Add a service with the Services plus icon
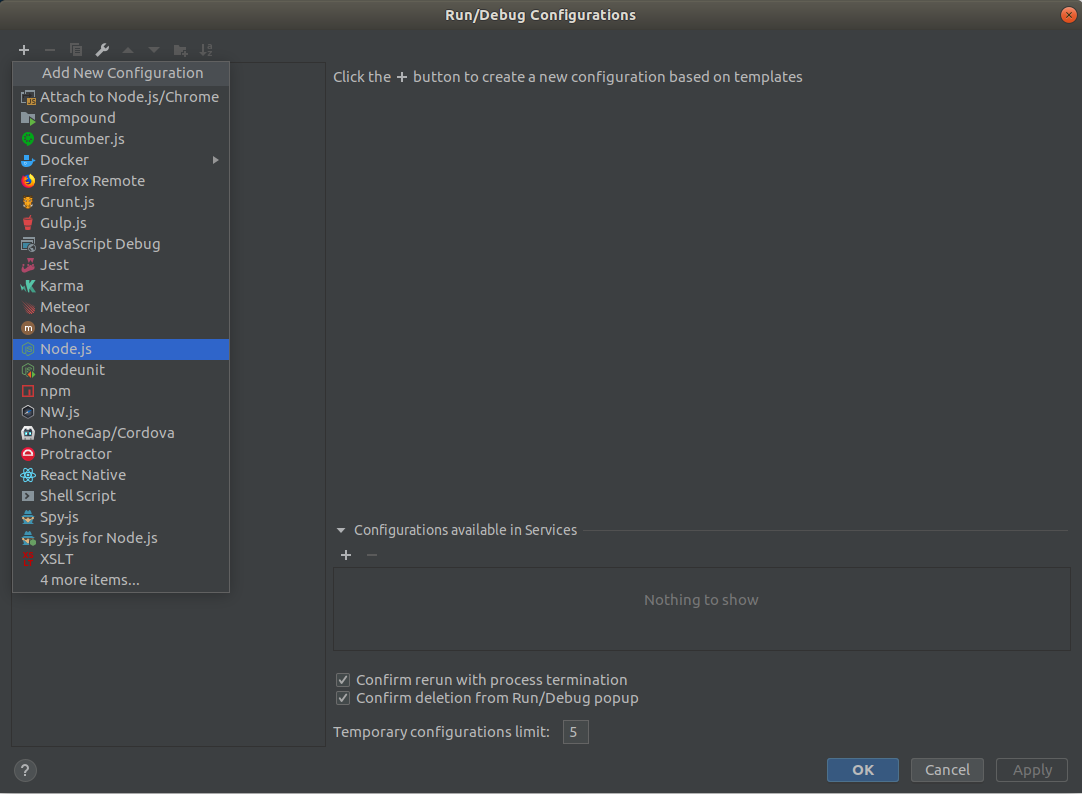1082x794 pixels. pyautogui.click(x=346, y=555)
